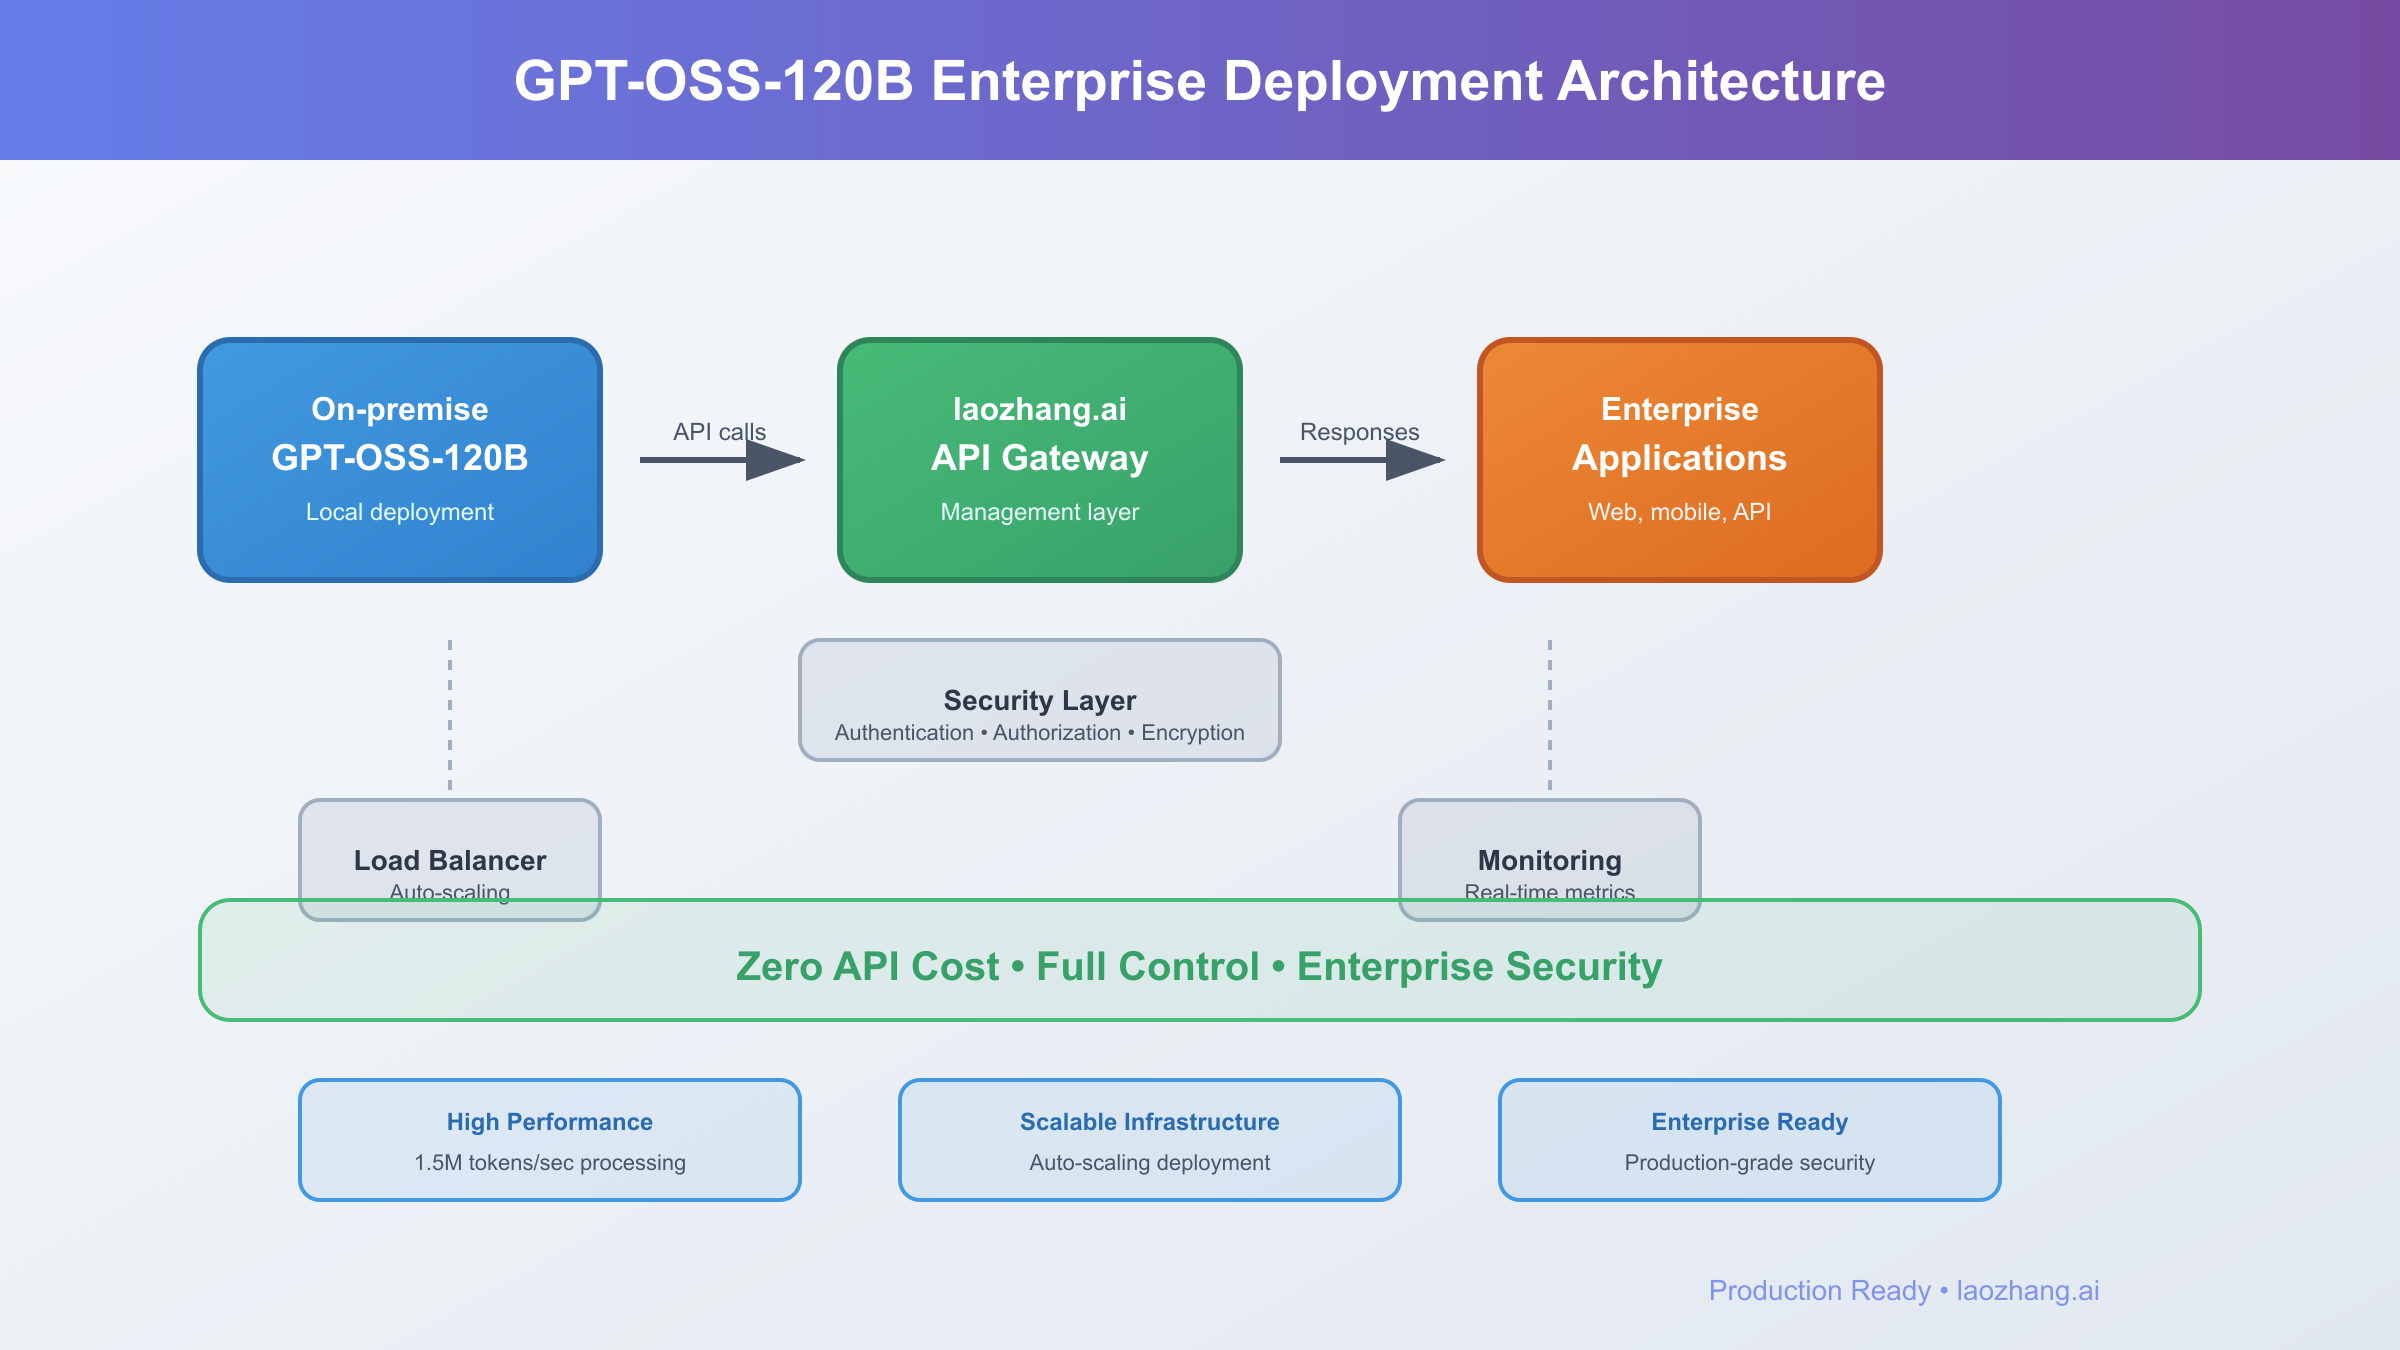2400x1350 pixels.
Task: Click the GPT-OSS-120B Enterprise Deployment Architecture title
Action: 1199,81
